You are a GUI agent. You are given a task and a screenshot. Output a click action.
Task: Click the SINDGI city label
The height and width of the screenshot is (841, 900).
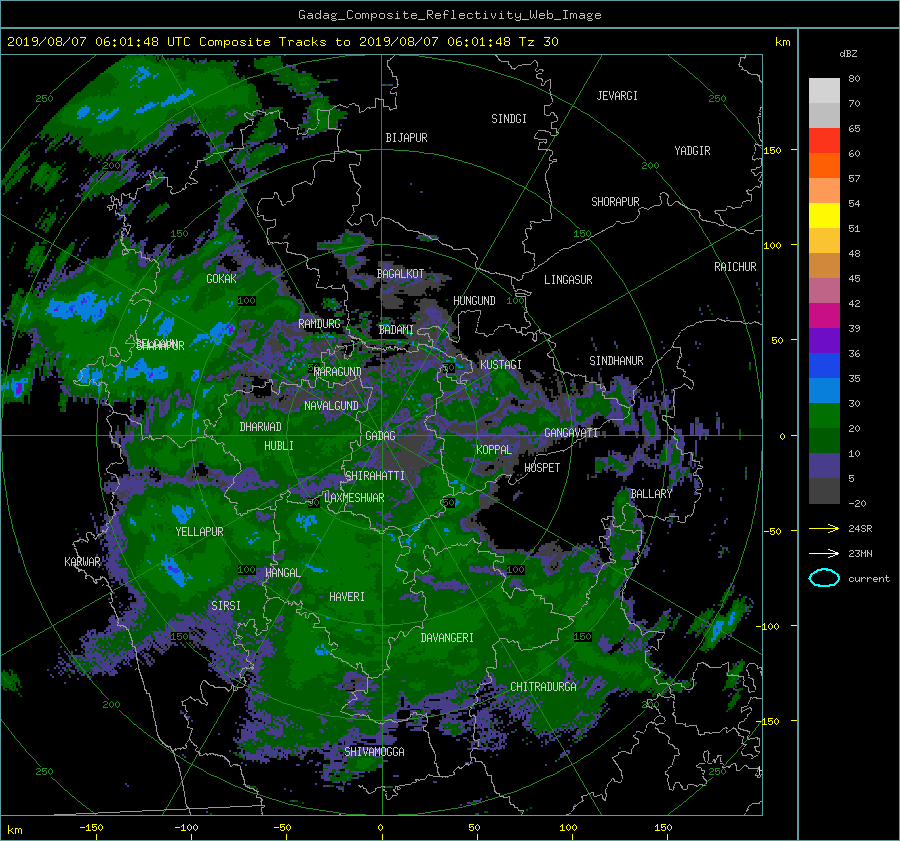click(509, 119)
